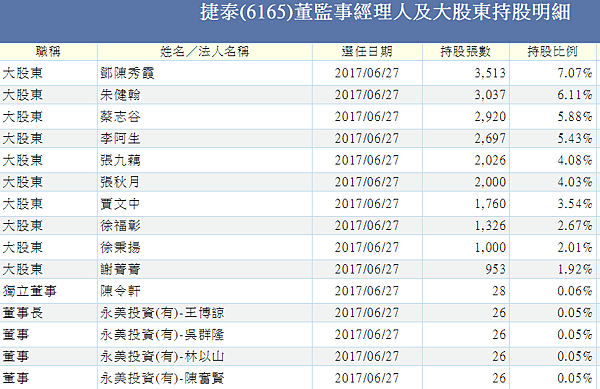This screenshot has width=600, height=389.
Task: Click the 獨立董事 title cell
Action: click(29, 291)
